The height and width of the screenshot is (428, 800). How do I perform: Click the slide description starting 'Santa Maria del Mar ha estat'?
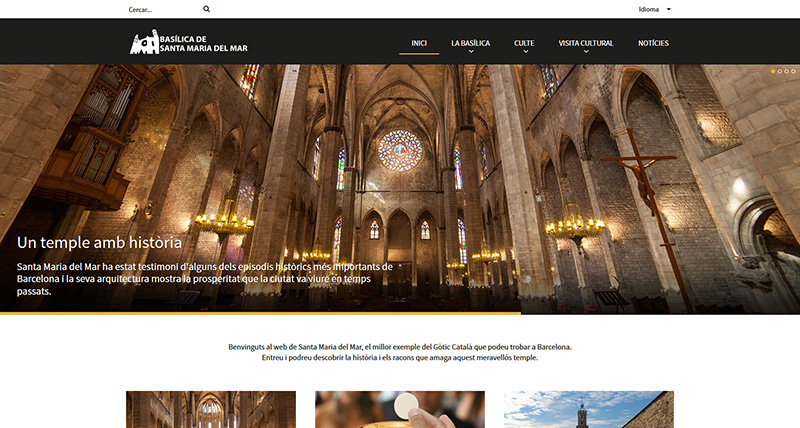205,279
